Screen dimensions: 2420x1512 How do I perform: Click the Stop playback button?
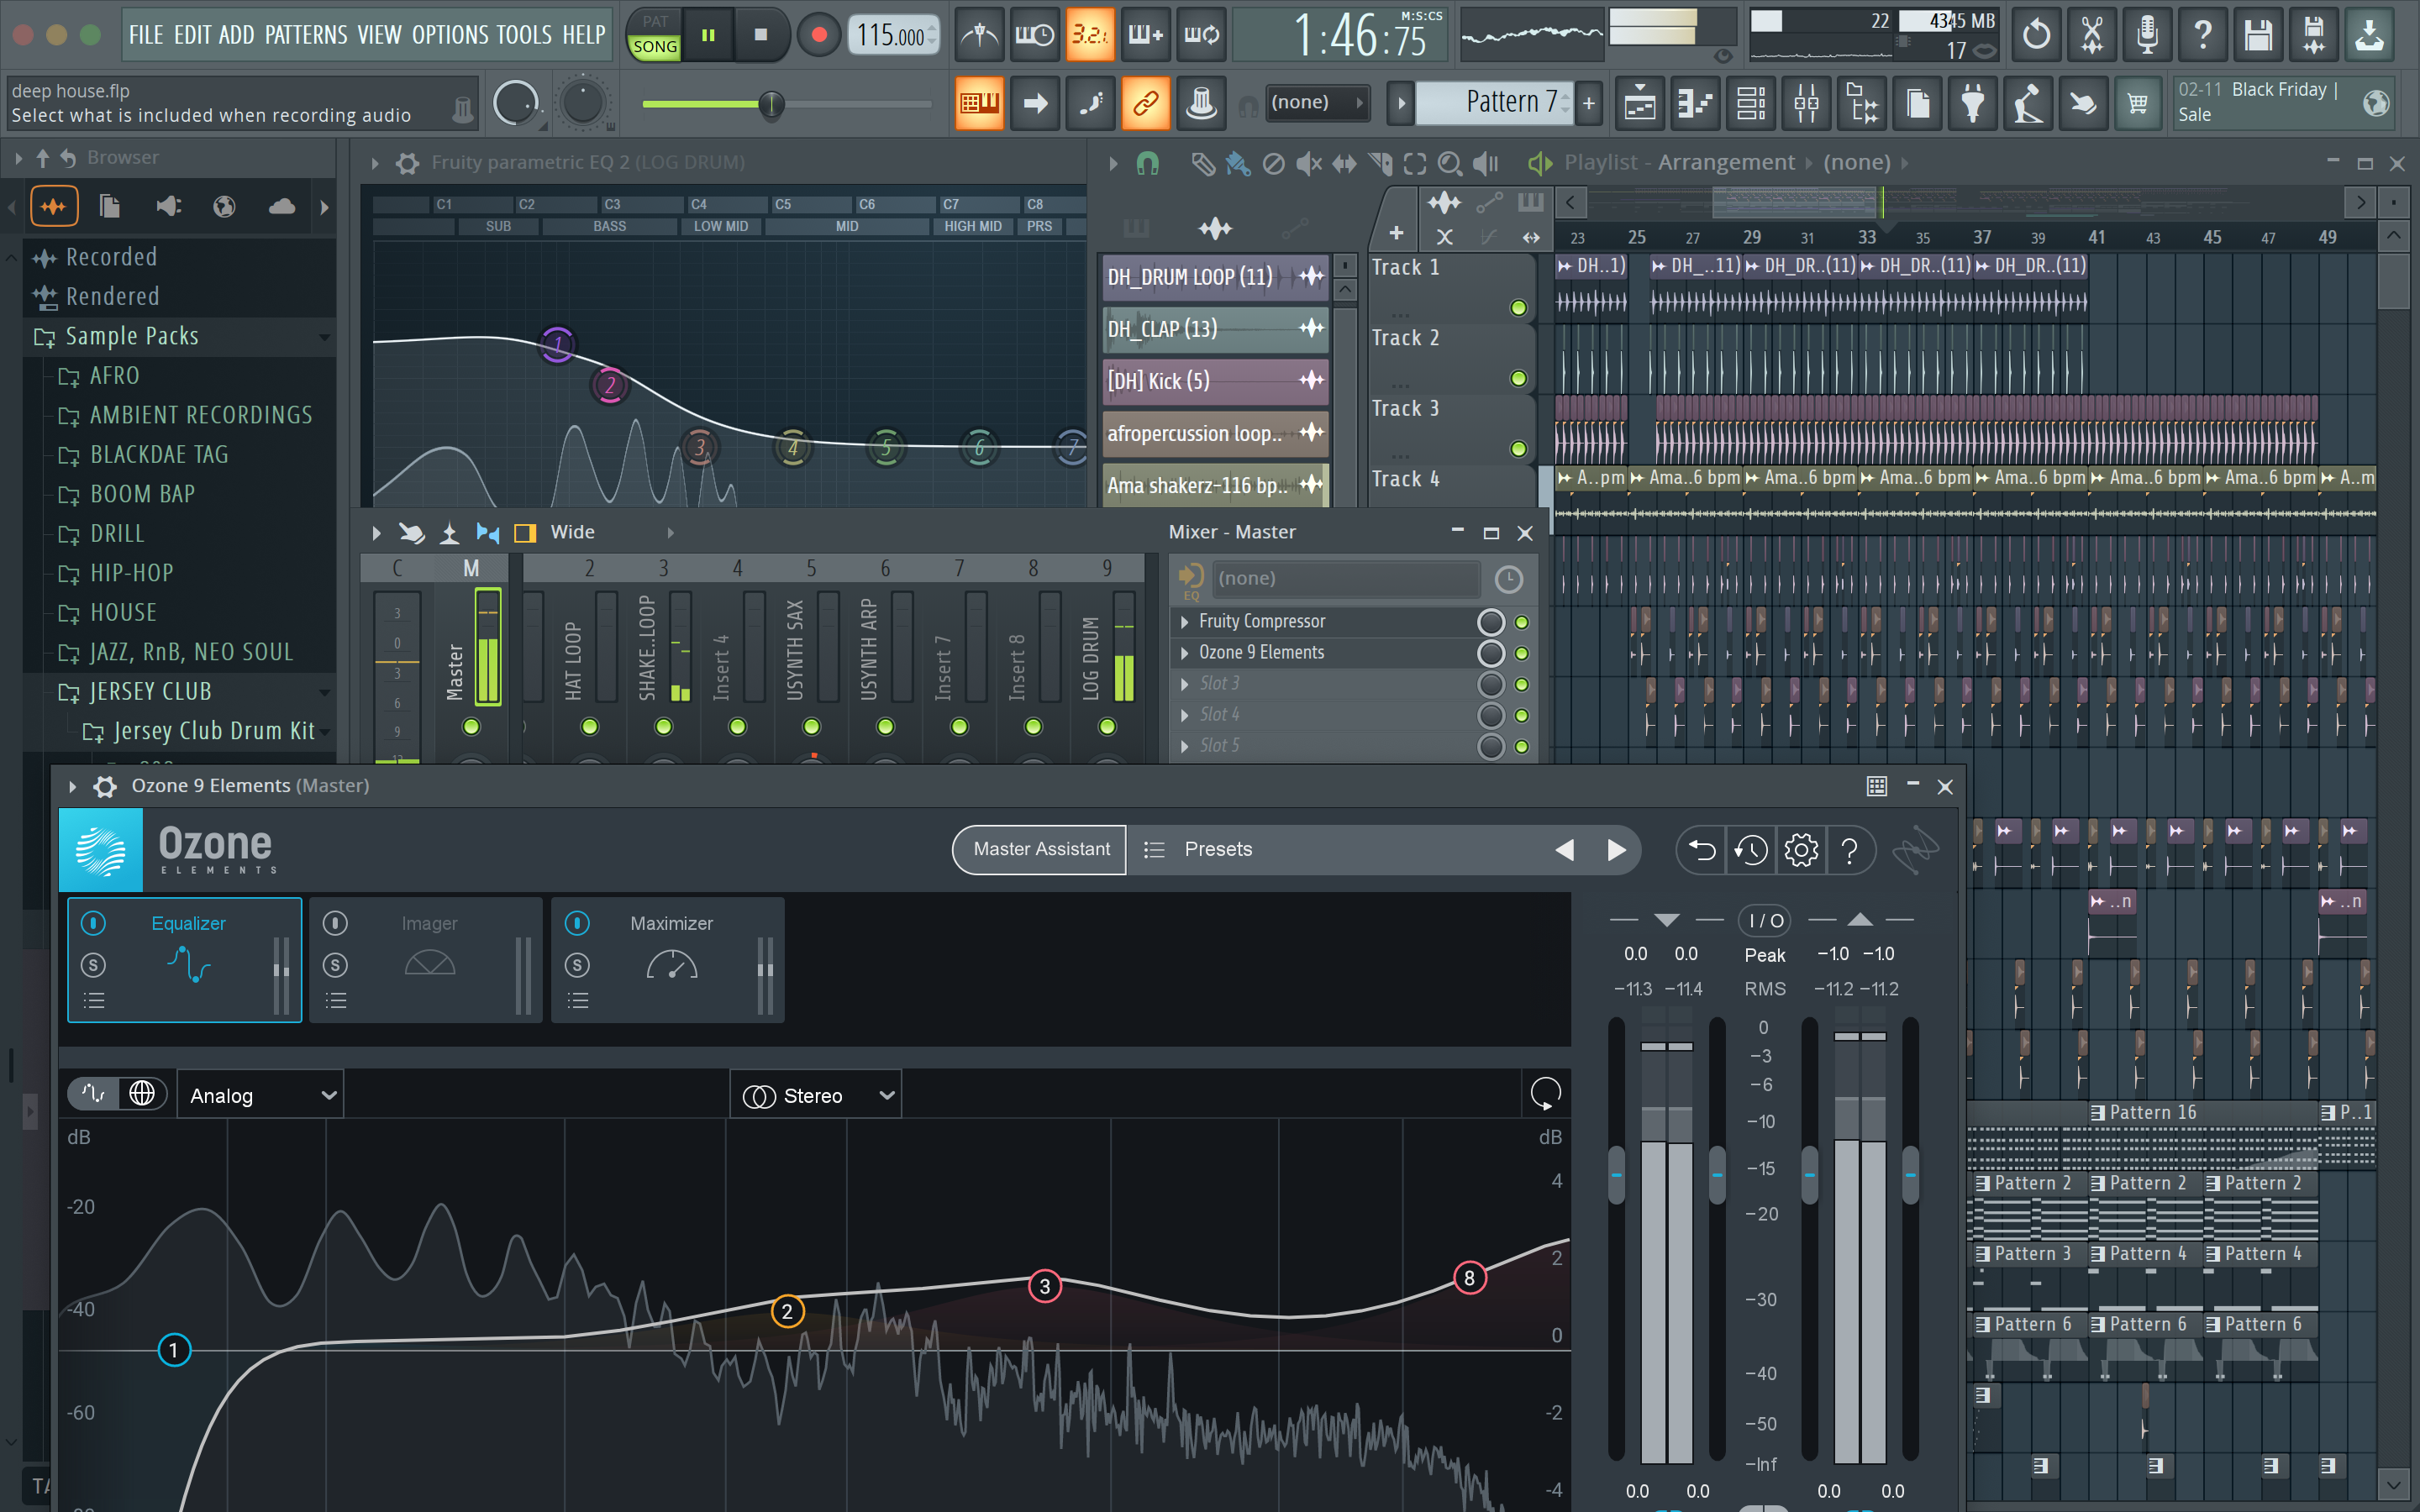click(x=761, y=35)
